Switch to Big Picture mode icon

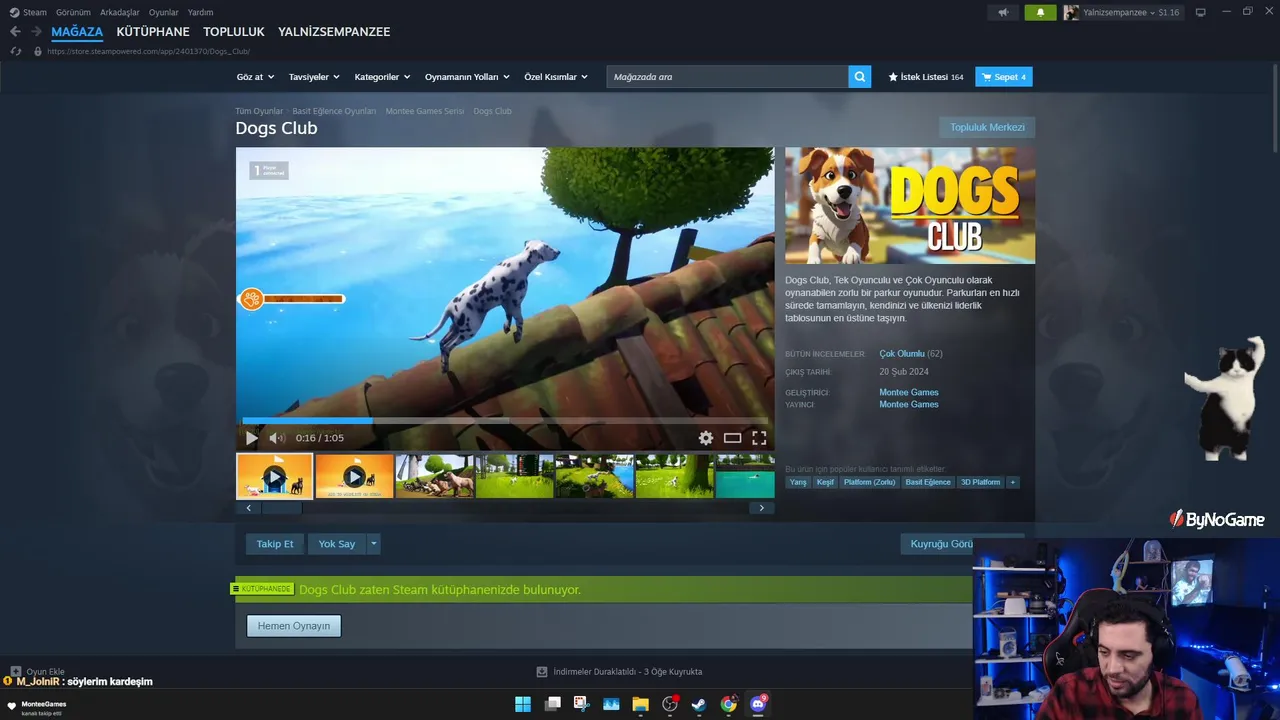tap(1201, 12)
